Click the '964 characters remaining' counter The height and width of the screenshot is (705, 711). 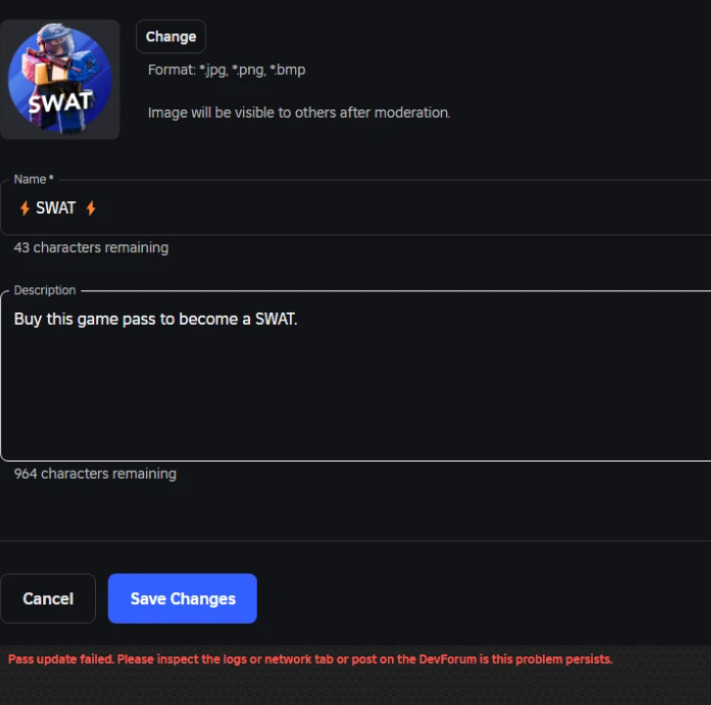point(95,474)
